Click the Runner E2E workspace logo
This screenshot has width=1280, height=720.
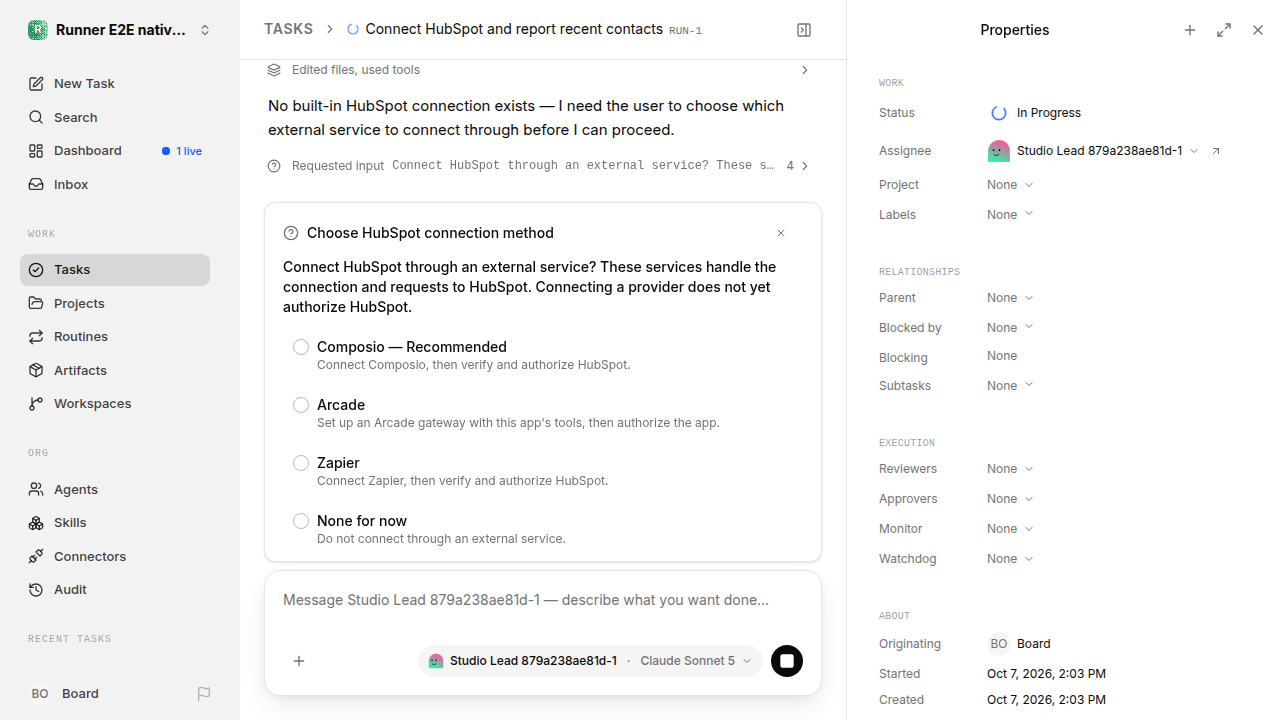tap(38, 30)
